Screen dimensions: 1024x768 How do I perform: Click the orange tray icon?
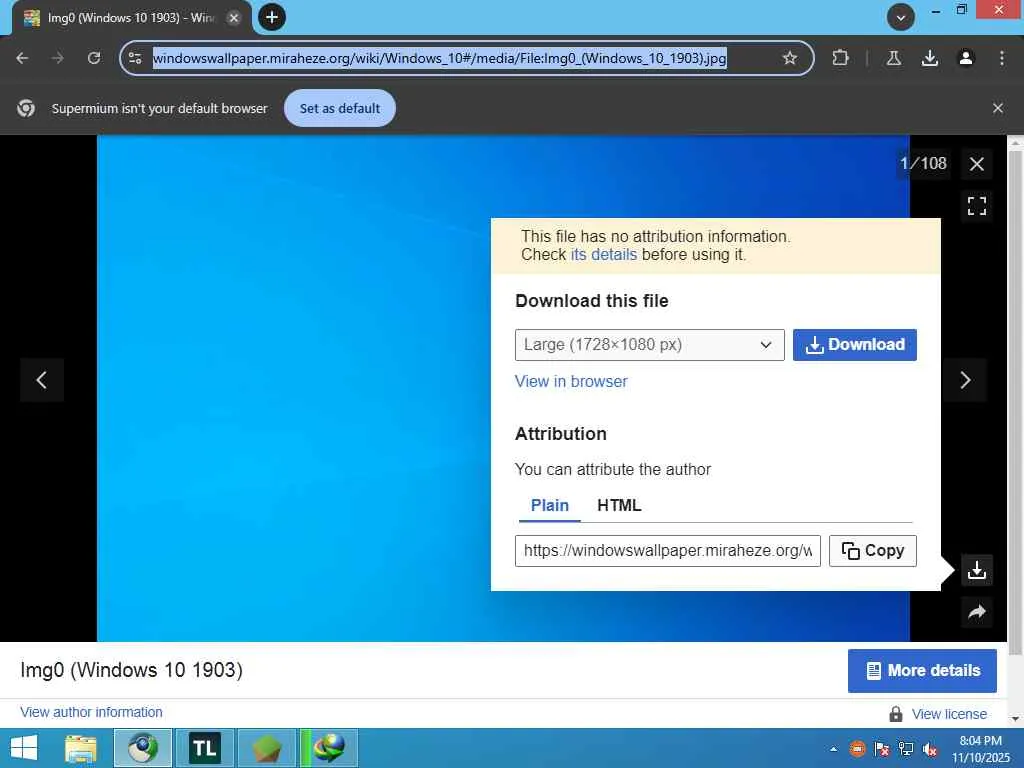pos(857,749)
